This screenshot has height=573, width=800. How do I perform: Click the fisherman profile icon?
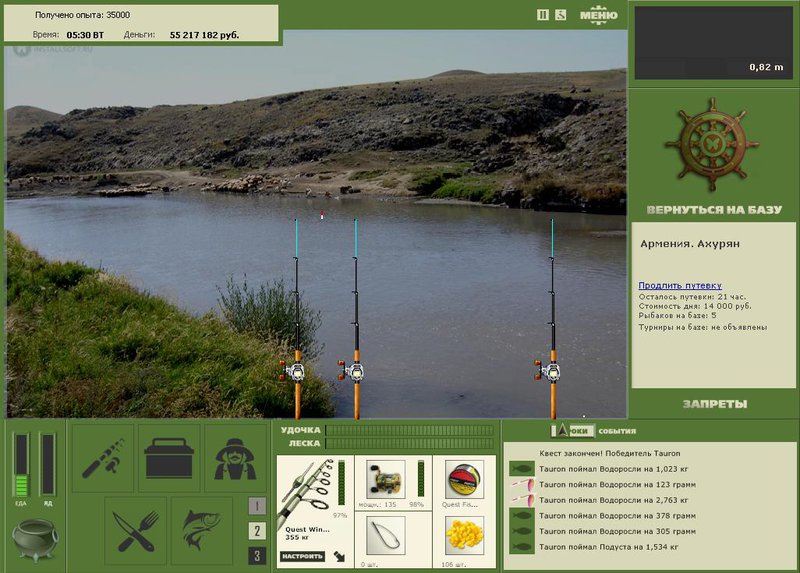pyautogui.click(x=235, y=458)
